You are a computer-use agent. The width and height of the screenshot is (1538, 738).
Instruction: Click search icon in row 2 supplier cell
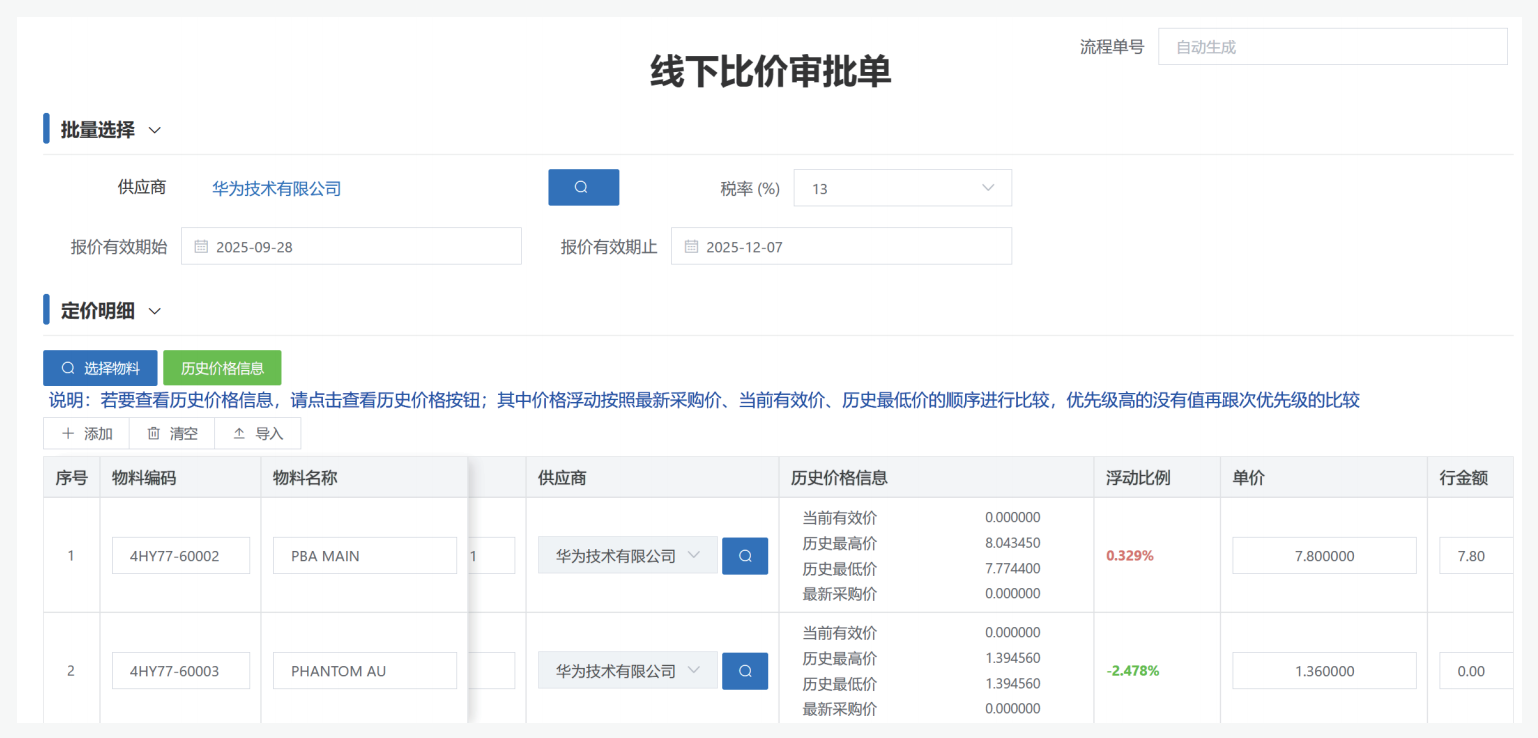745,671
